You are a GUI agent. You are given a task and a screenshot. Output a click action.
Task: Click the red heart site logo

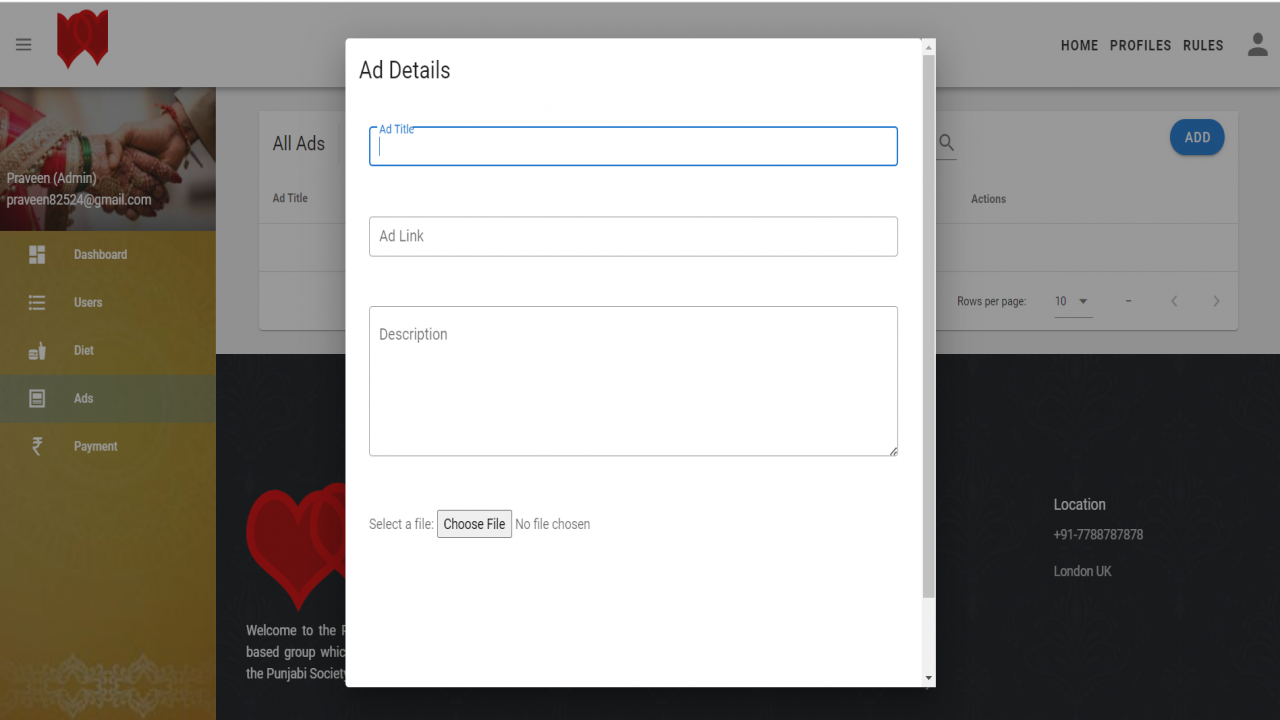(82, 40)
